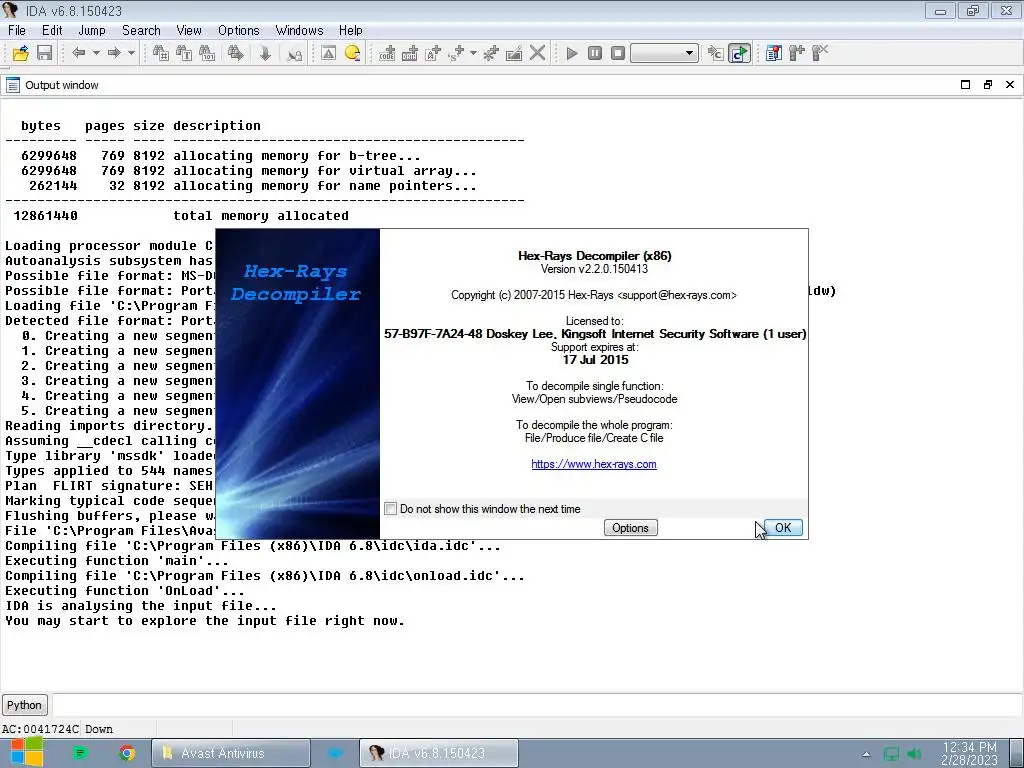This screenshot has width=1024, height=768.
Task: Click the volume speaker tray icon
Action: (x=914, y=754)
